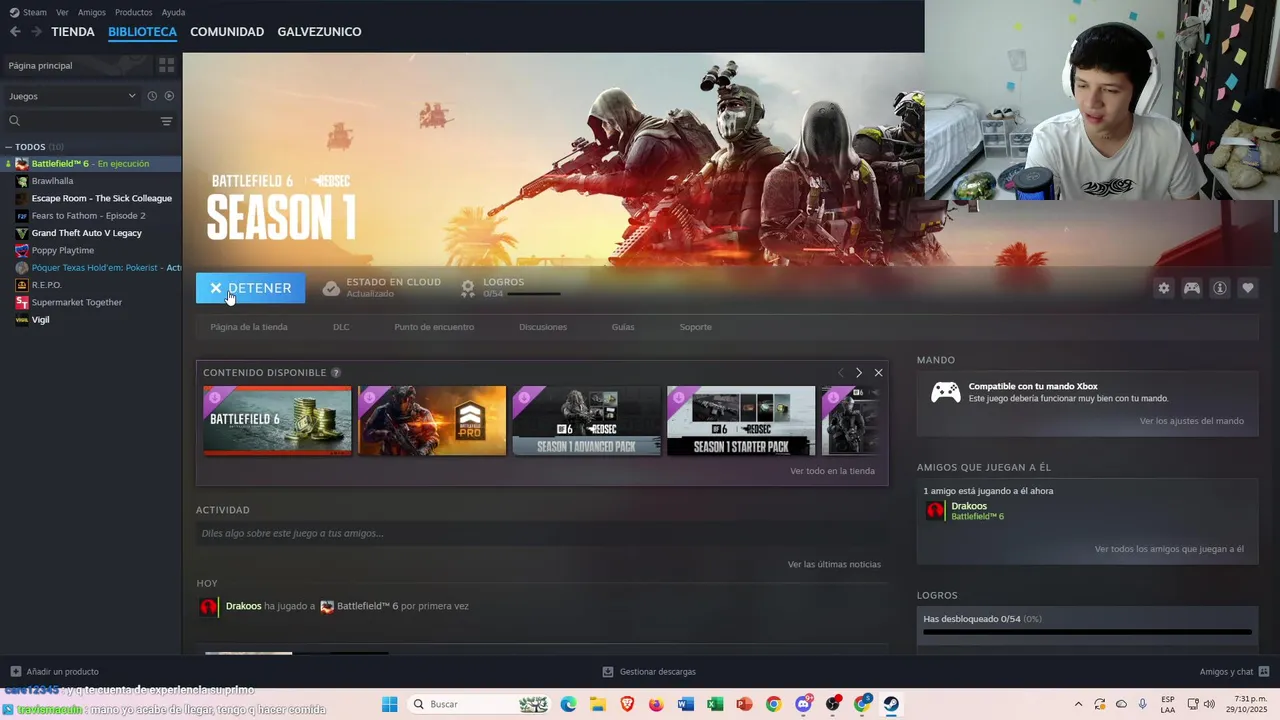Click Drakoos avatar in activity feed
Screen dimensions: 1280x720
[x=208, y=606]
